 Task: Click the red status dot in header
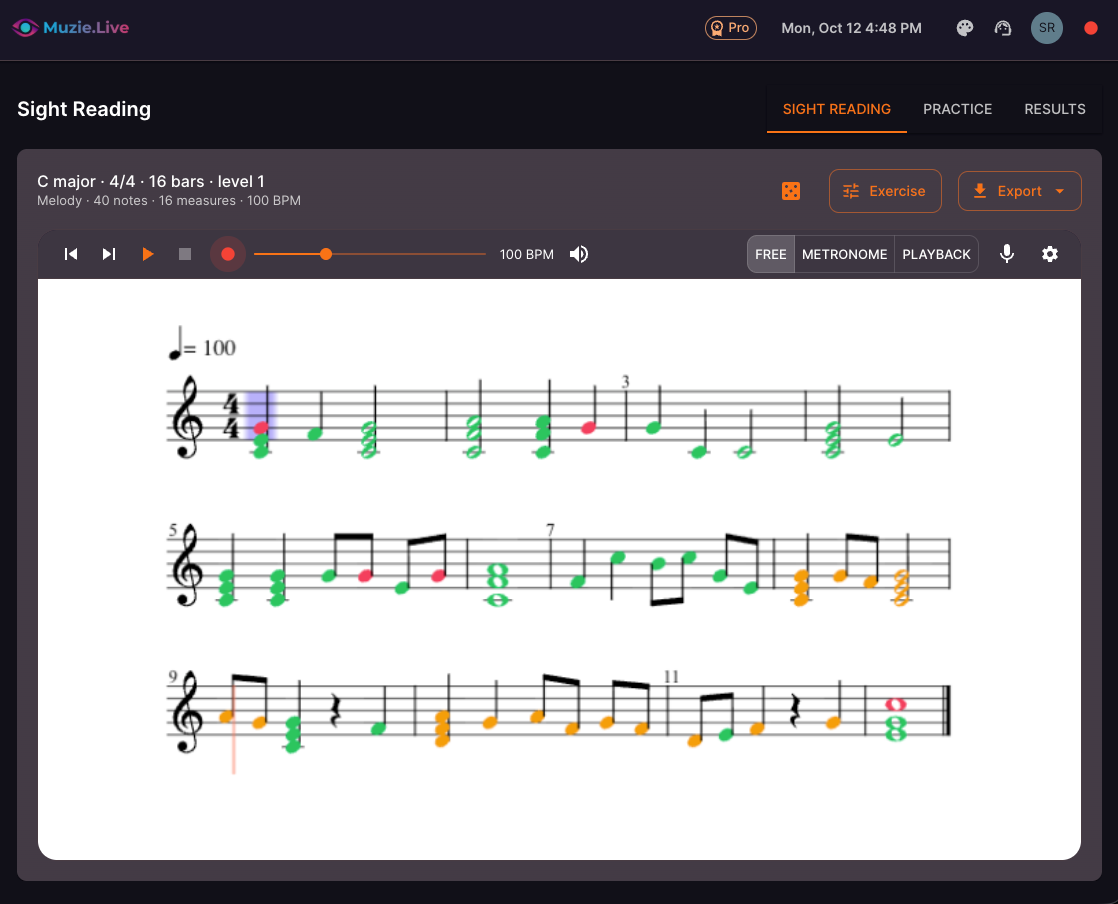click(x=1090, y=28)
